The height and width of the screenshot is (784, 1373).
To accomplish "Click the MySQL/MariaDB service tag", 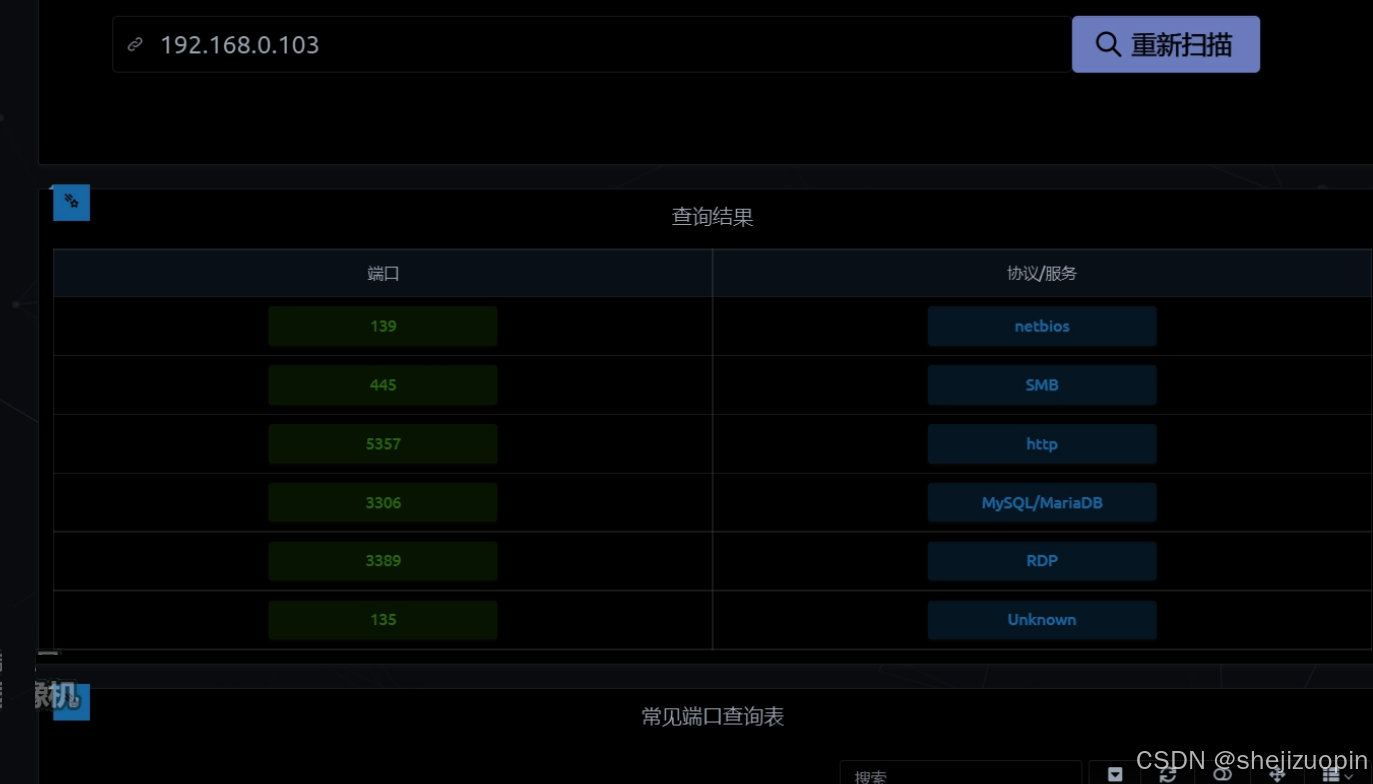I will click(x=1042, y=503).
